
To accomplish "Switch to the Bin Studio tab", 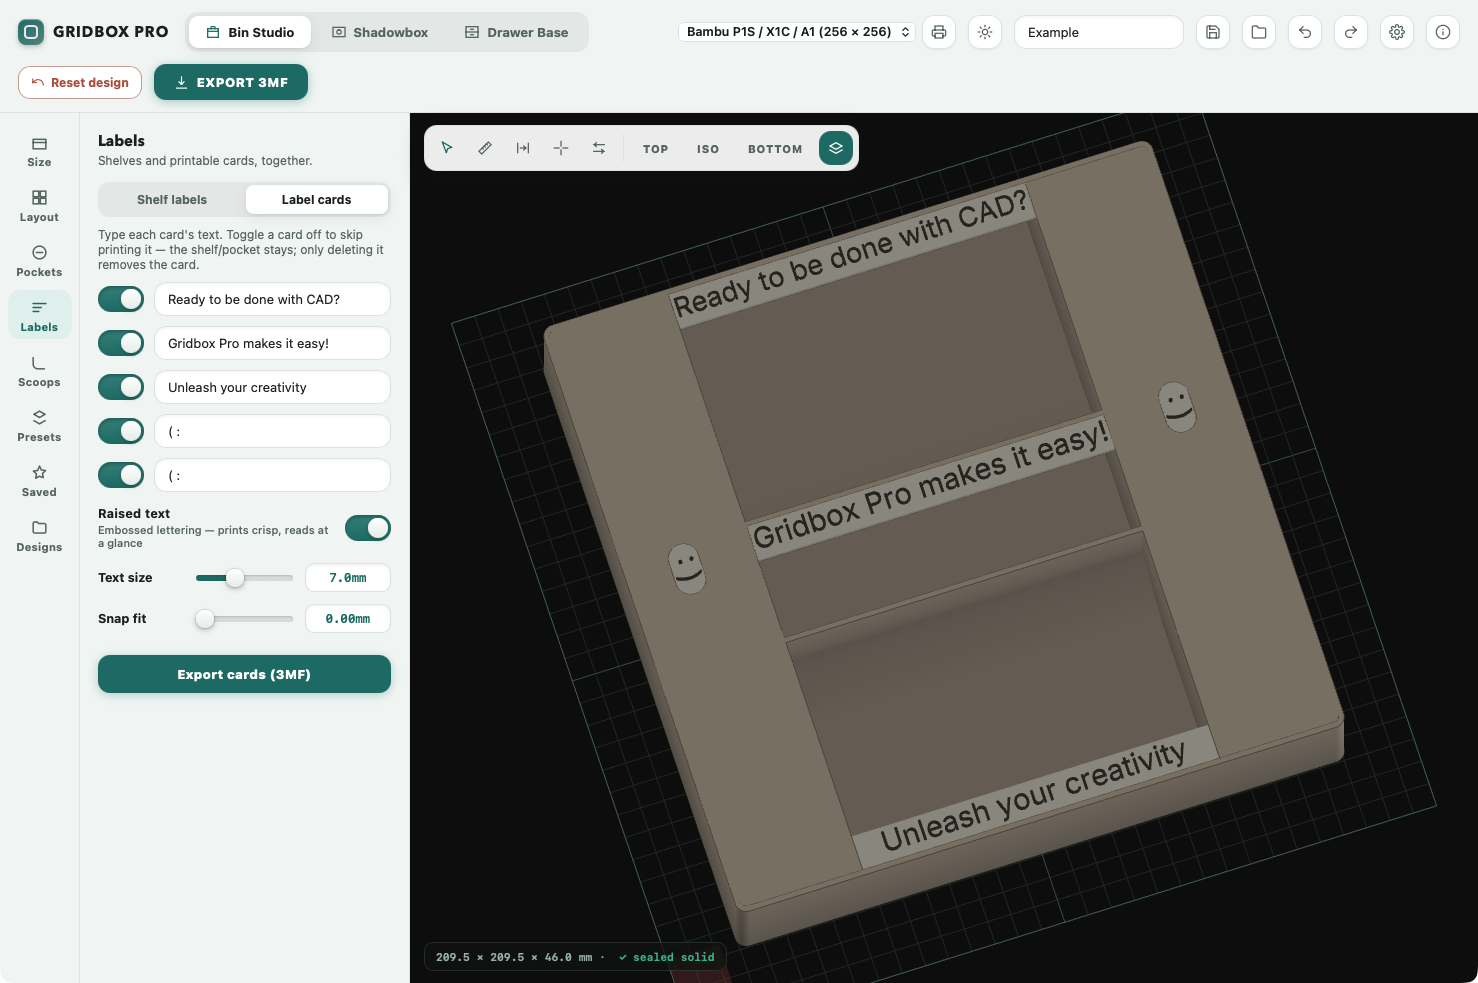I will point(250,32).
